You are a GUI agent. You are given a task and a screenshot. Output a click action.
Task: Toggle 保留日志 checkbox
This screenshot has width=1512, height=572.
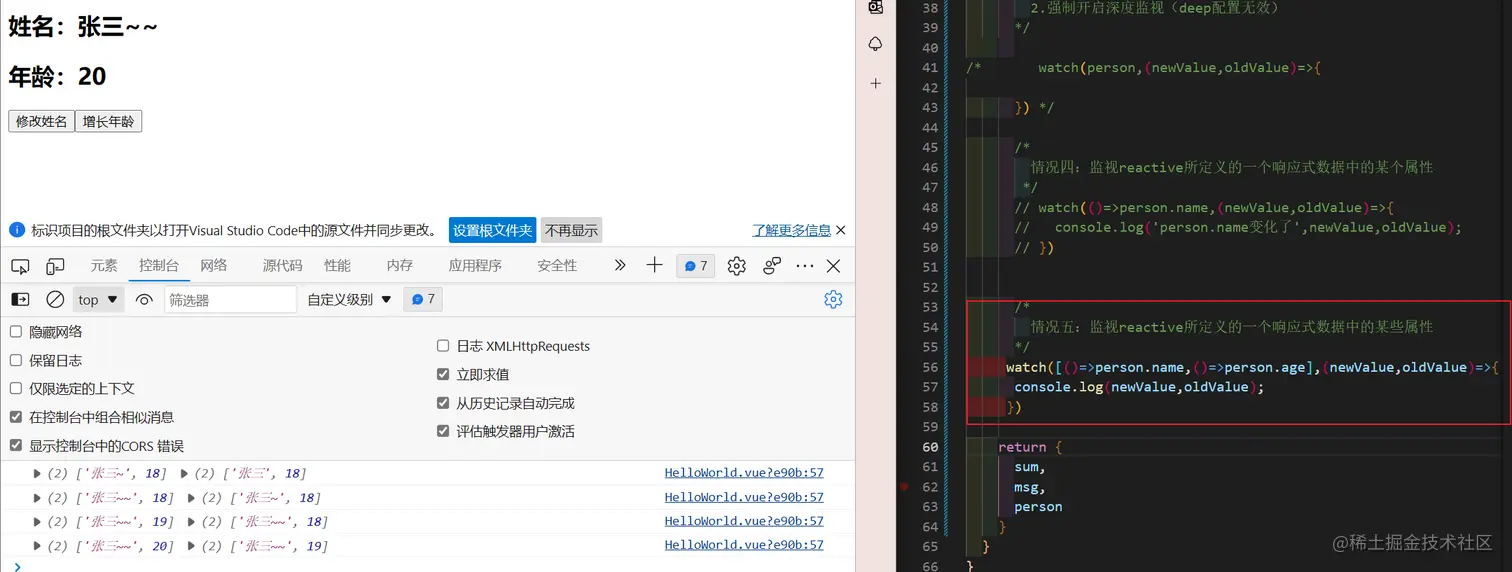pos(15,360)
